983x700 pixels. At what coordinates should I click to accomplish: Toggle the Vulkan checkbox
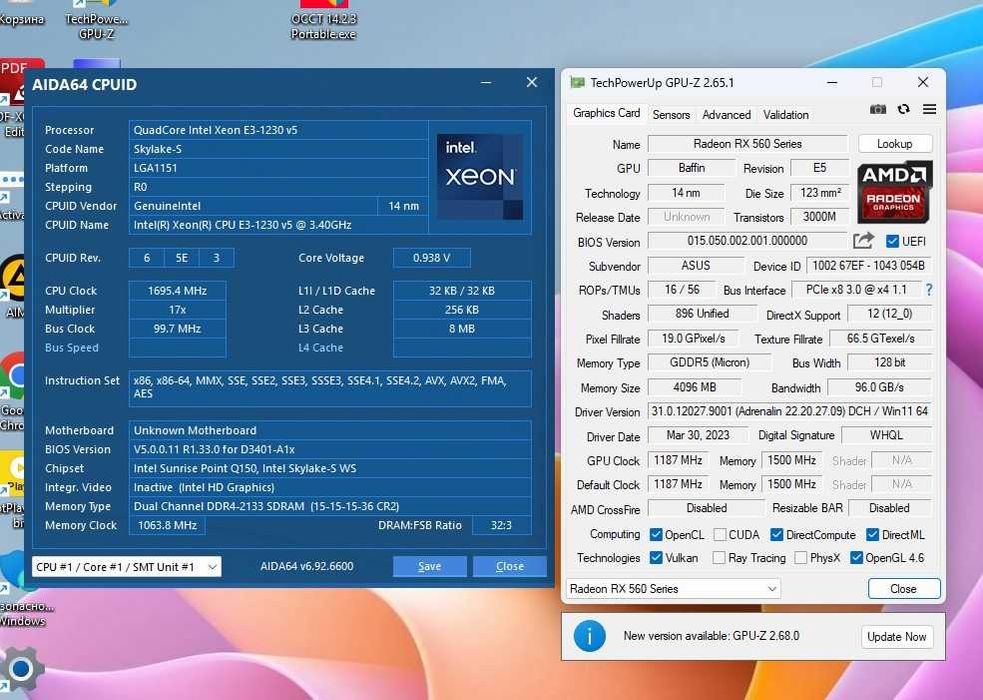coord(656,557)
